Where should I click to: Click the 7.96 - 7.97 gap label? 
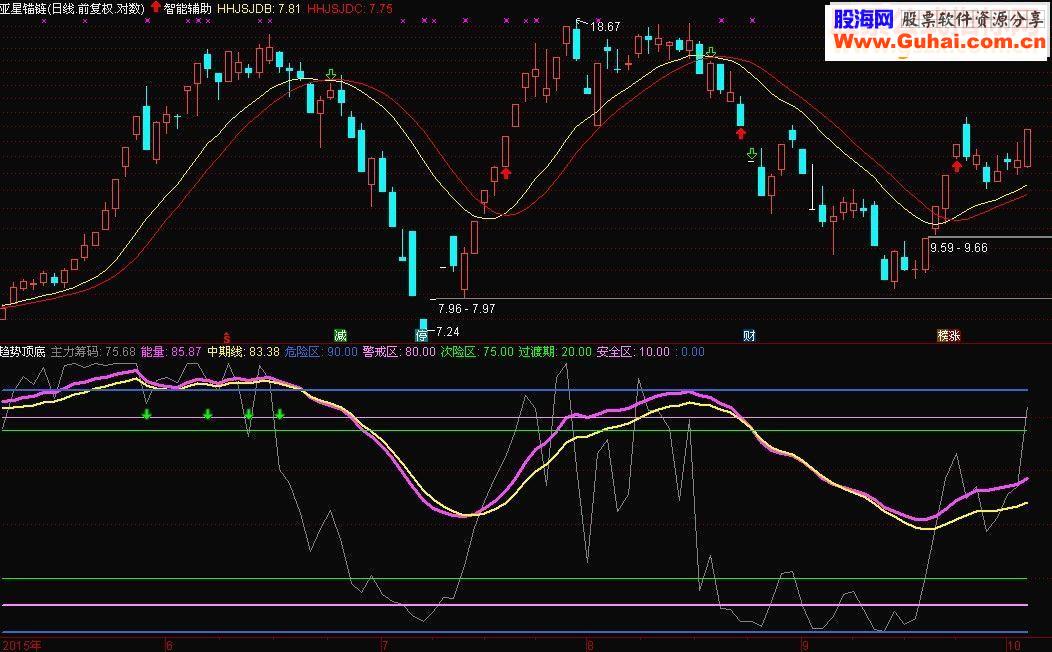tap(466, 309)
